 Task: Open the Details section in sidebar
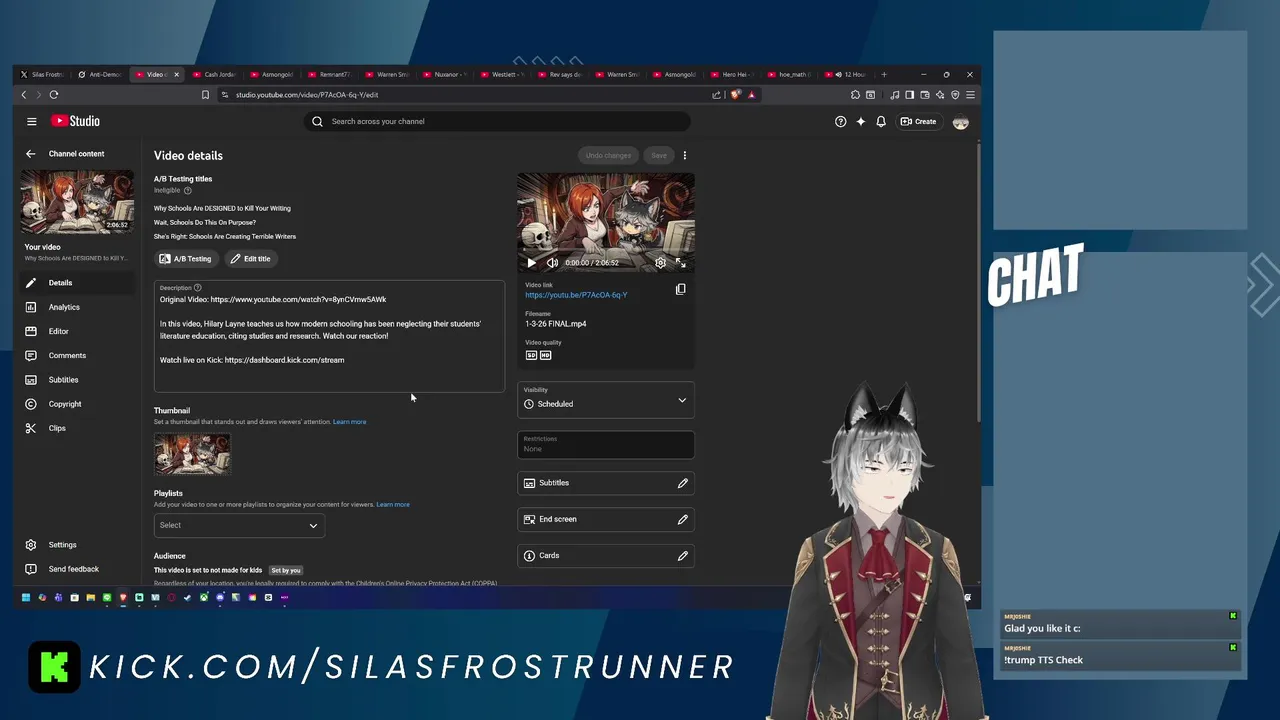tap(76, 283)
